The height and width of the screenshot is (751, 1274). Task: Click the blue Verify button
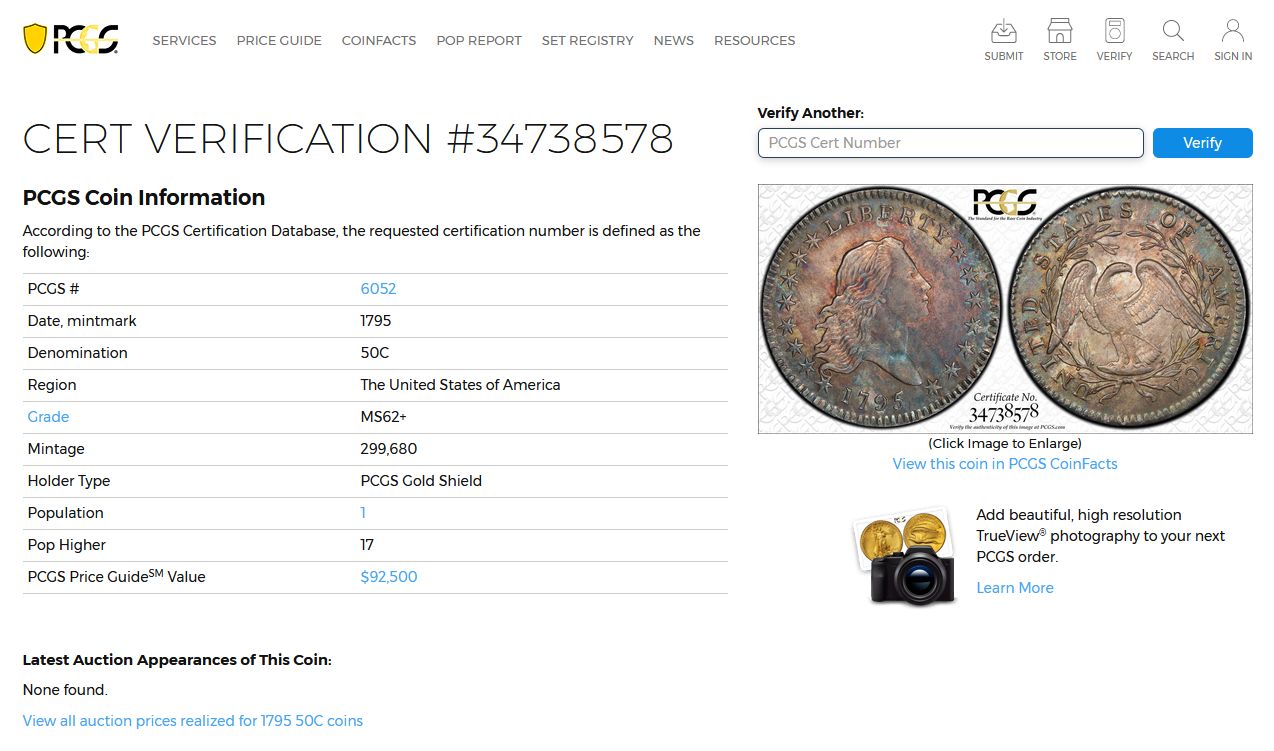click(x=1202, y=143)
